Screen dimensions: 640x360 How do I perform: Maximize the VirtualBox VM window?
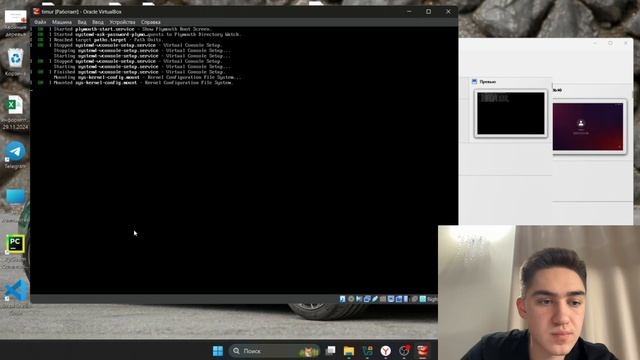[428, 11]
